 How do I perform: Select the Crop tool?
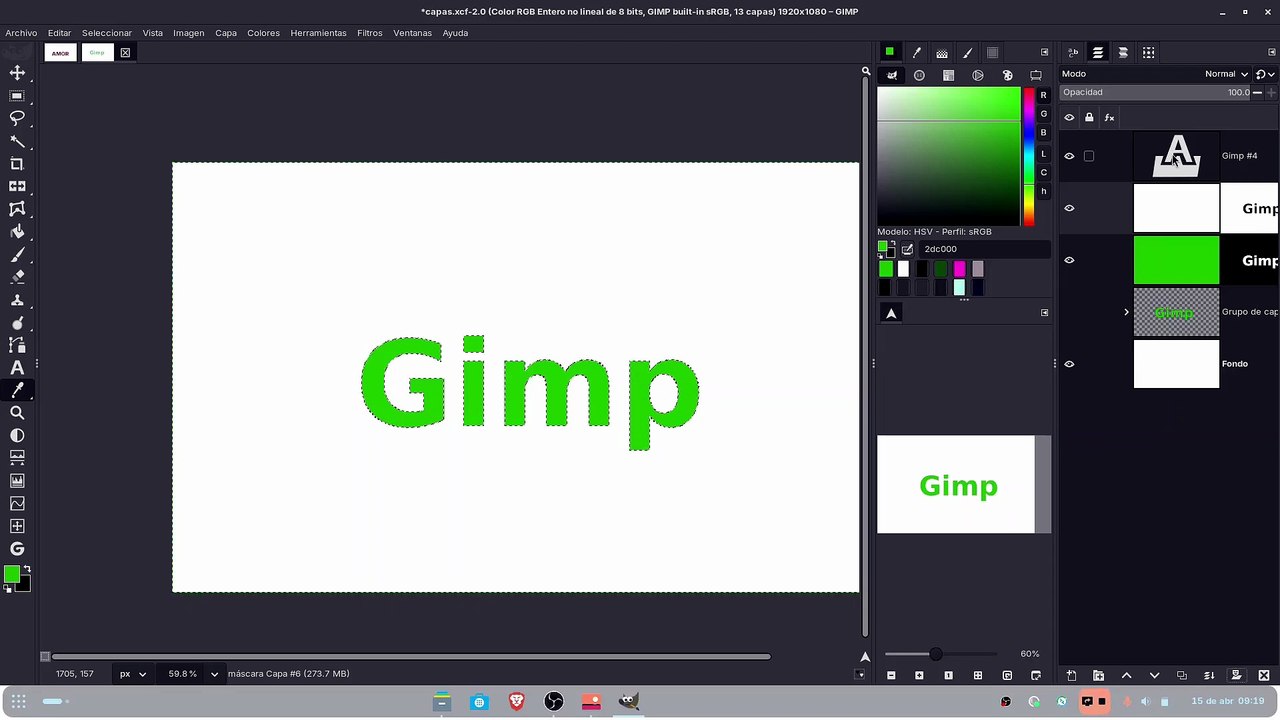(17, 164)
